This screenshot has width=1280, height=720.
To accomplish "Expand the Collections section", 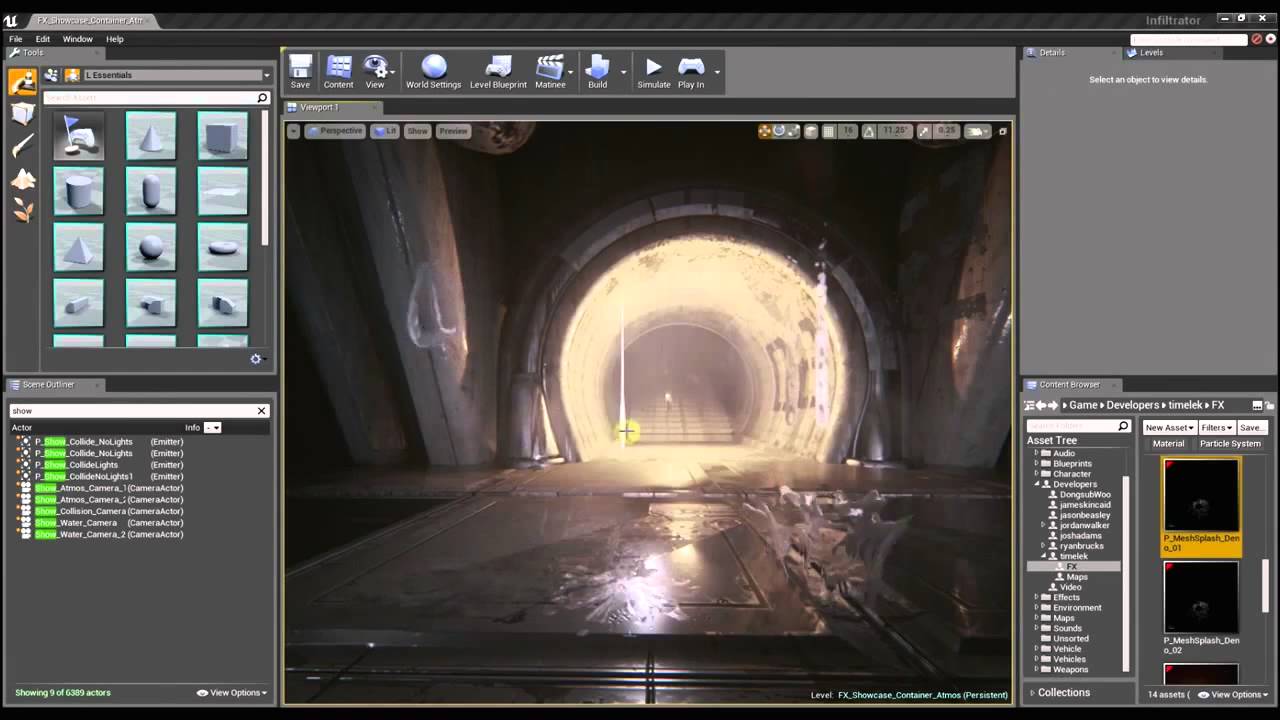I will pyautogui.click(x=1063, y=693).
